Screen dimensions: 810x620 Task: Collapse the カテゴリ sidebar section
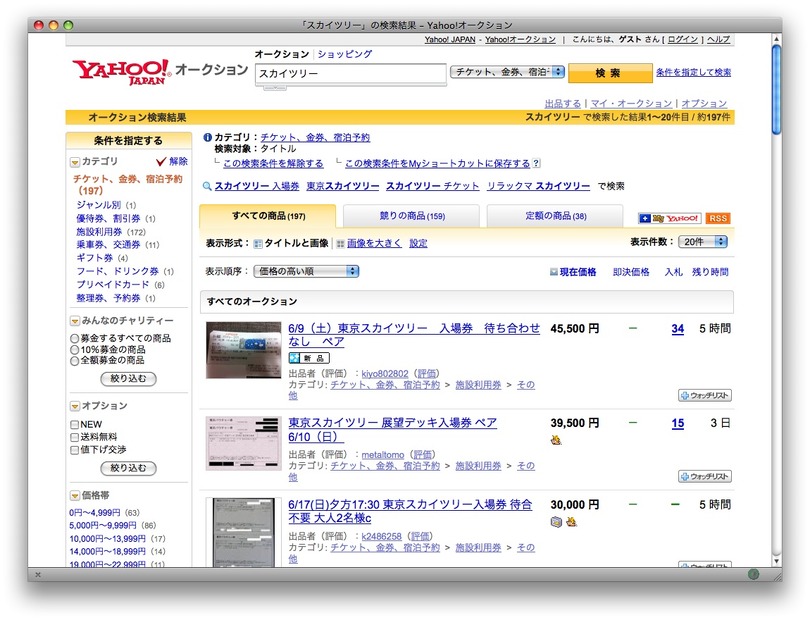pos(75,162)
